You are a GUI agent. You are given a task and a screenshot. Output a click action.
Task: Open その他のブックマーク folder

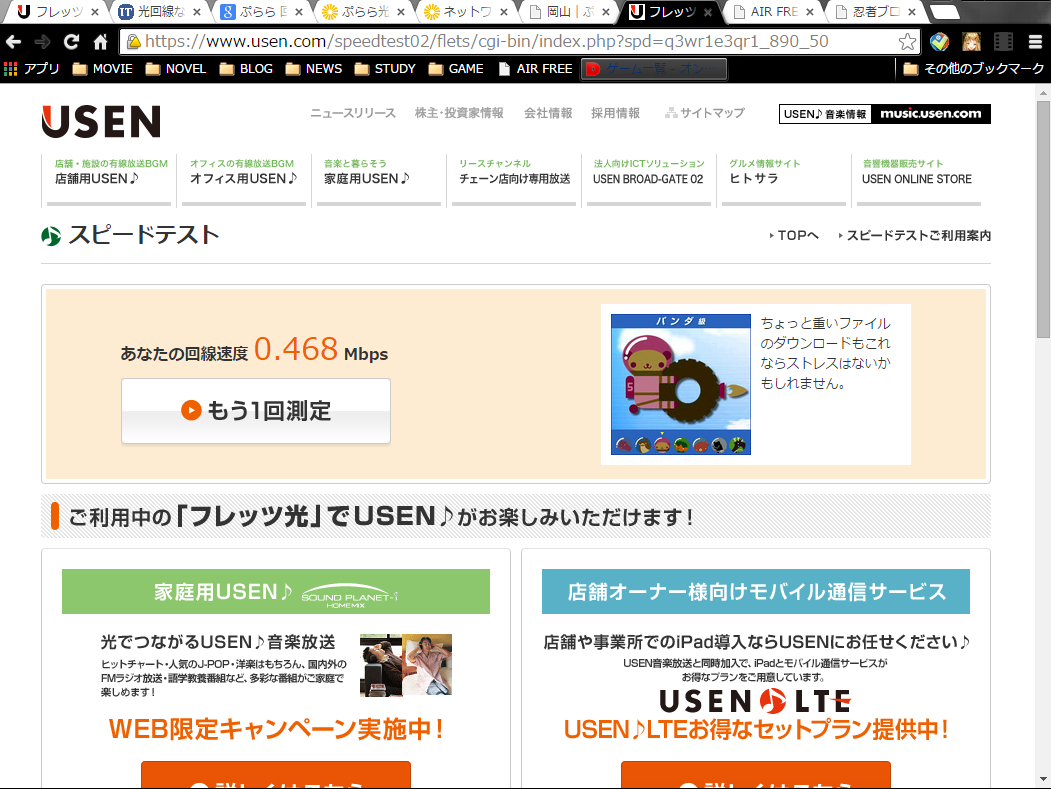(x=974, y=68)
